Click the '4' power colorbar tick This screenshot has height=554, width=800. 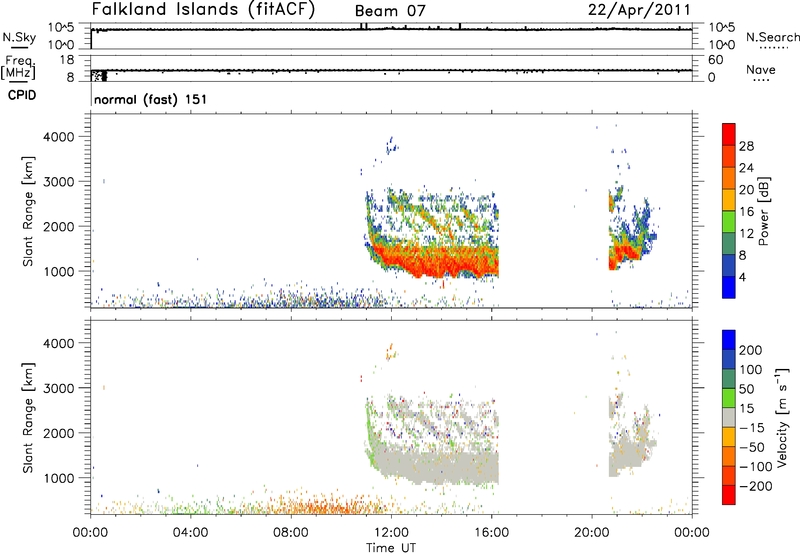point(743,277)
